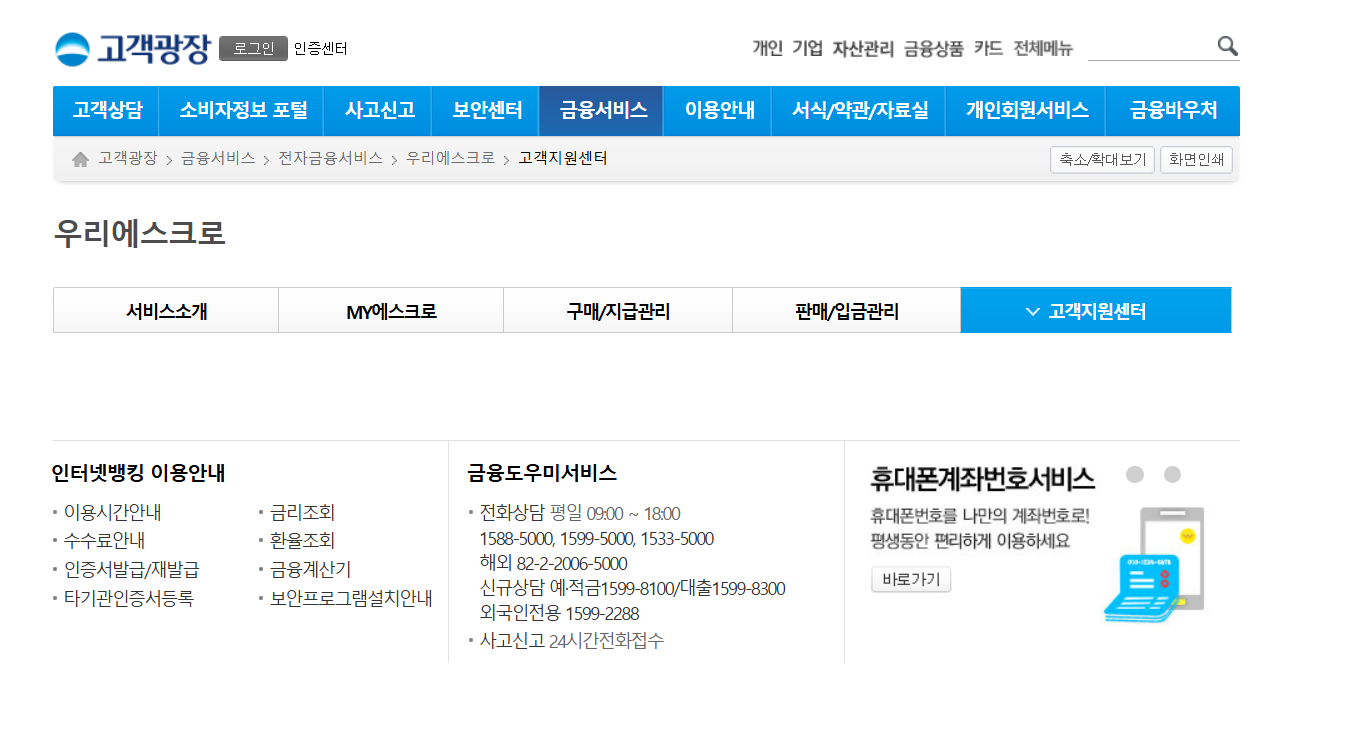The height and width of the screenshot is (735, 1349).
Task: Click the 전화상담 평일 09:00 ~ 18:00 text
Action: coord(579,514)
